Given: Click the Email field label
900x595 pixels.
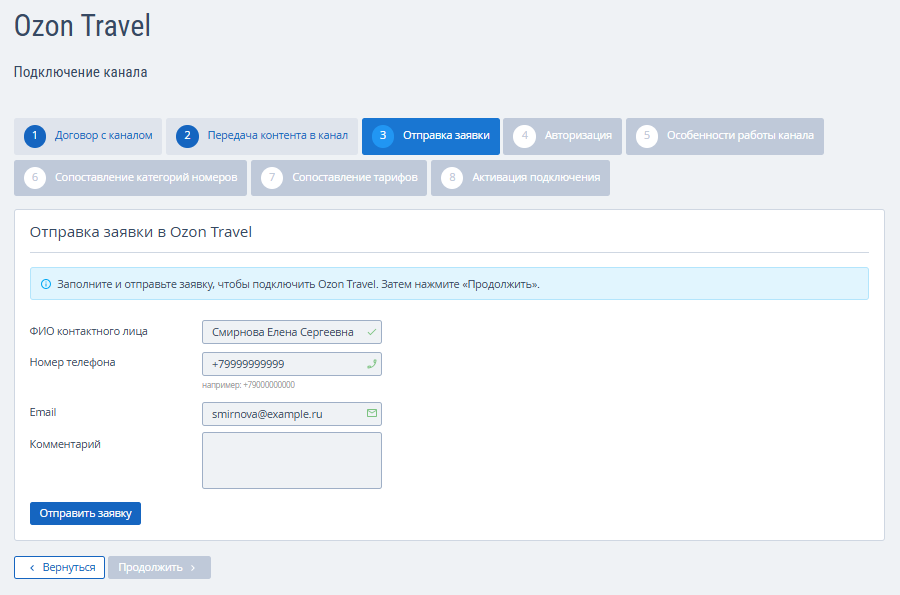Looking at the screenshot, I should [x=43, y=412].
